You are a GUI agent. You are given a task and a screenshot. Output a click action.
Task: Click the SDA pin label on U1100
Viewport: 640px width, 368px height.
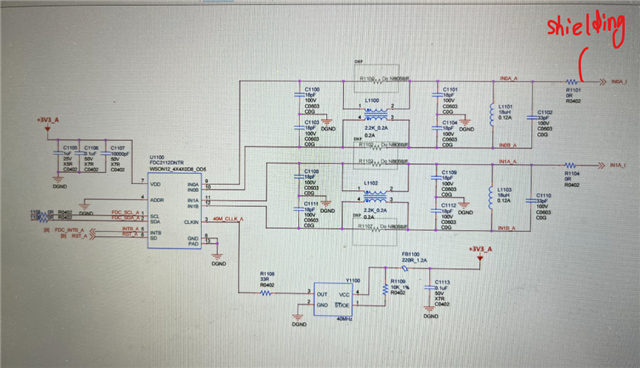[155, 222]
